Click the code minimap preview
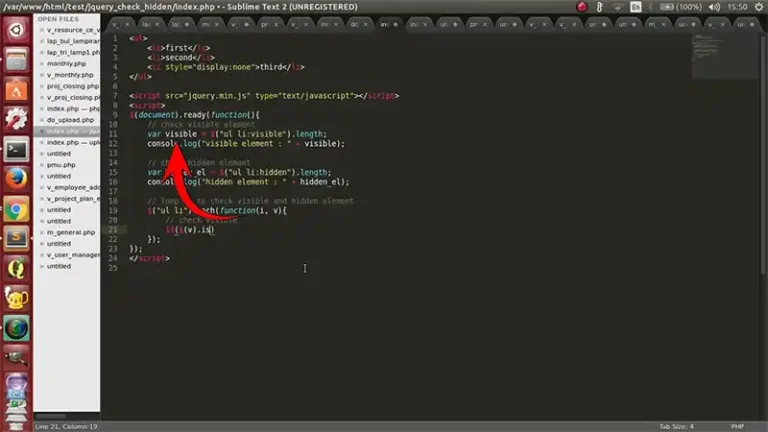 tap(725, 56)
